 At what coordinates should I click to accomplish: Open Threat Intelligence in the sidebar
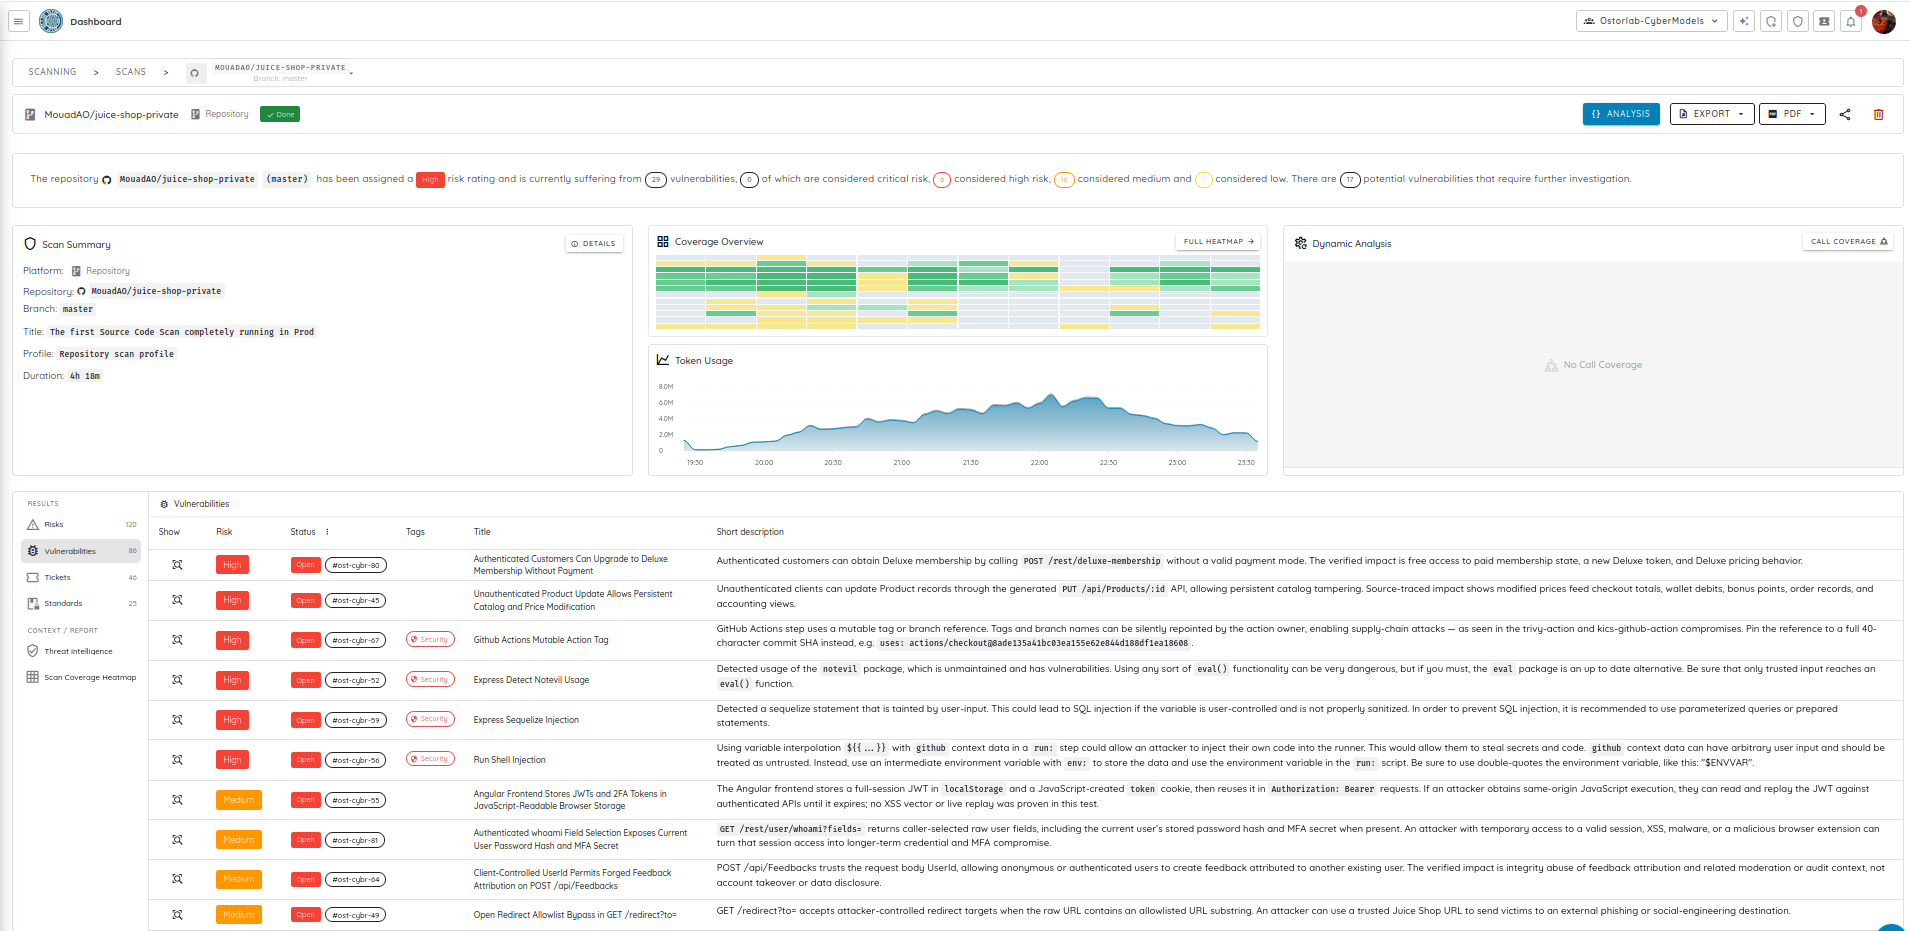(x=81, y=651)
